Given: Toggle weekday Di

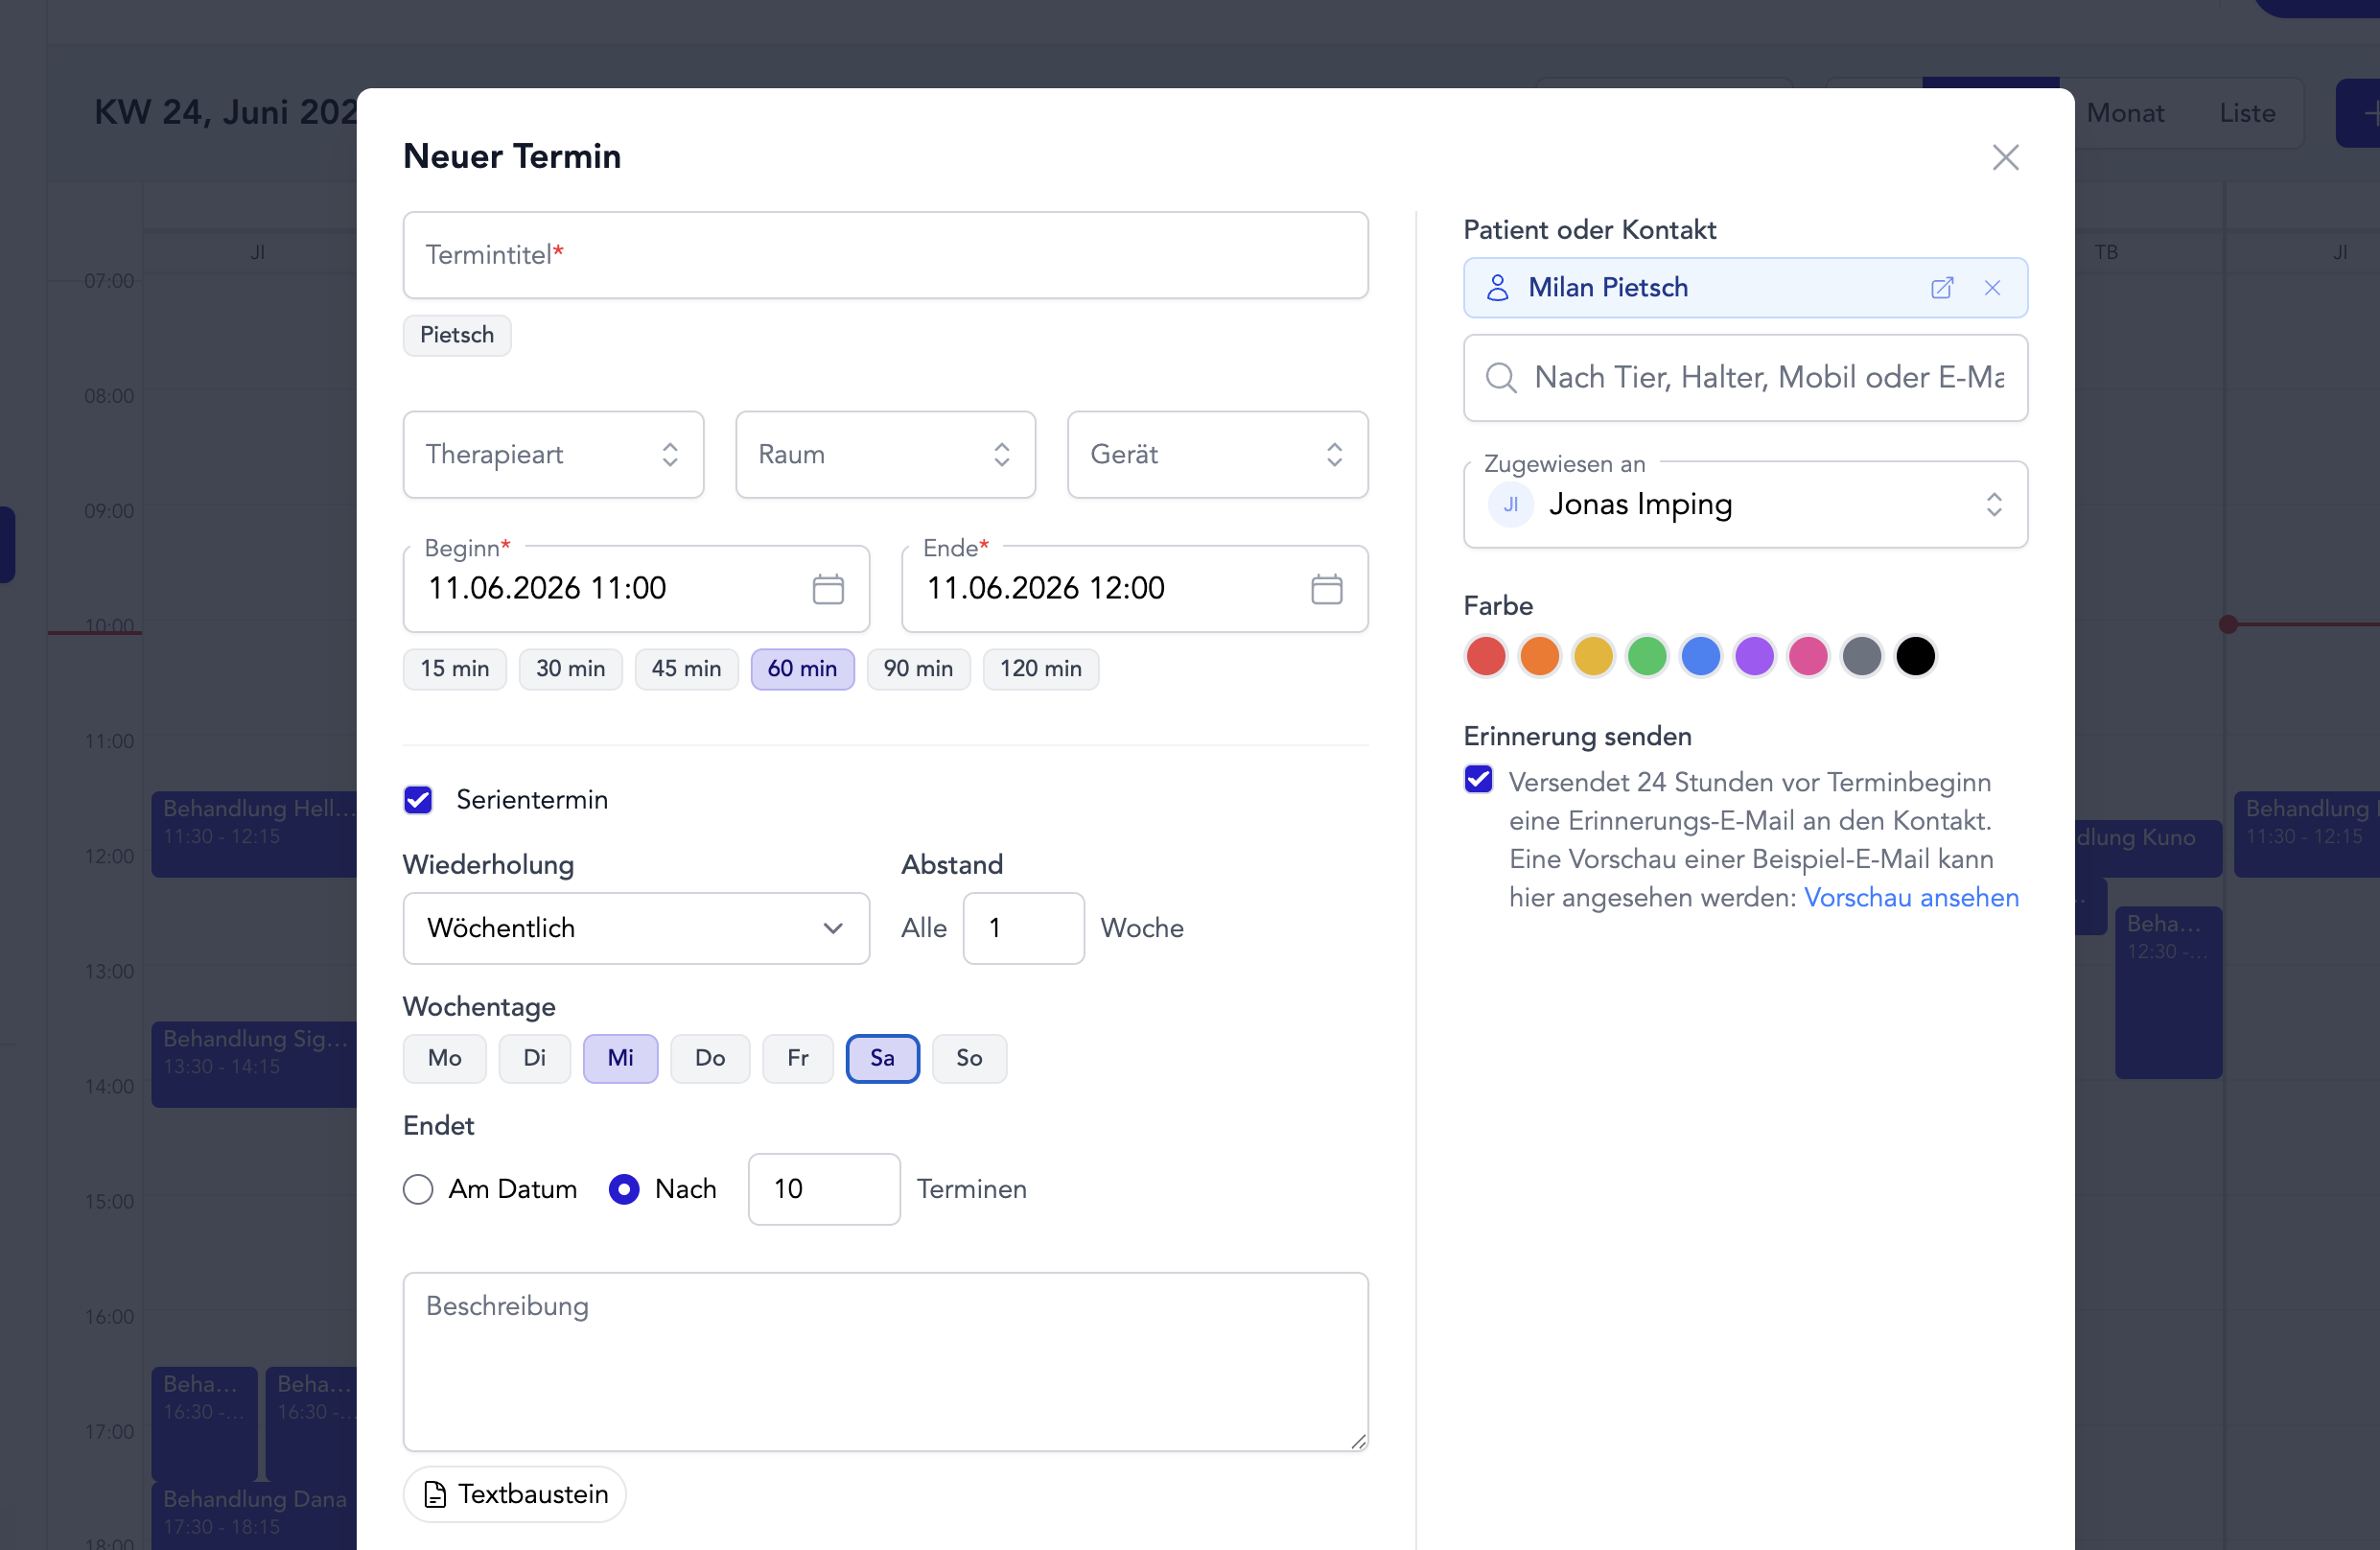Looking at the screenshot, I should click(534, 1058).
